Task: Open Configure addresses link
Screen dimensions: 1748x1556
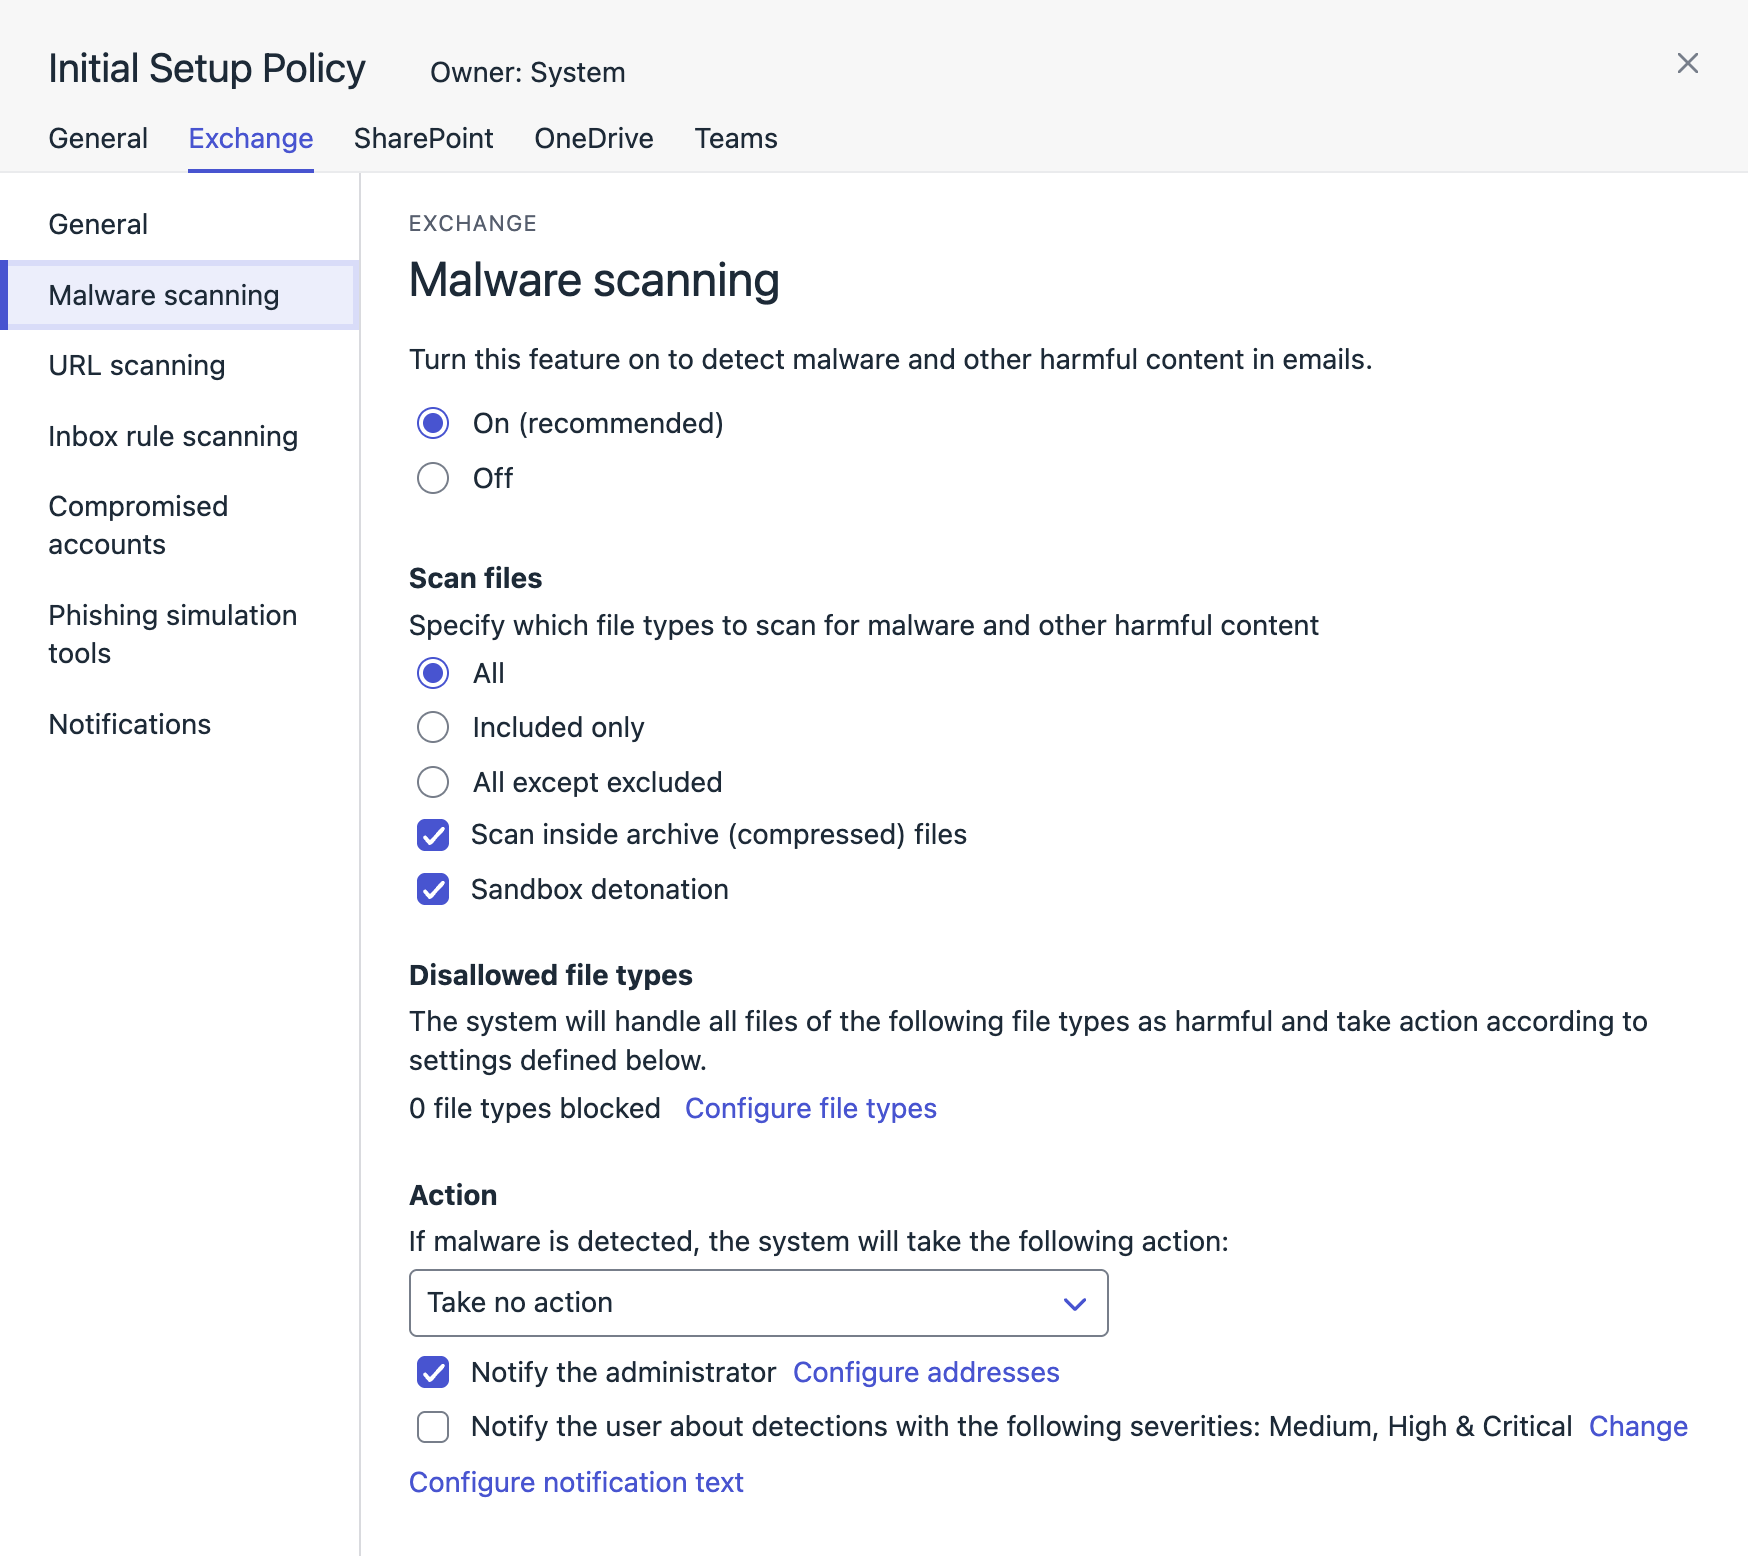Action: 925,1372
